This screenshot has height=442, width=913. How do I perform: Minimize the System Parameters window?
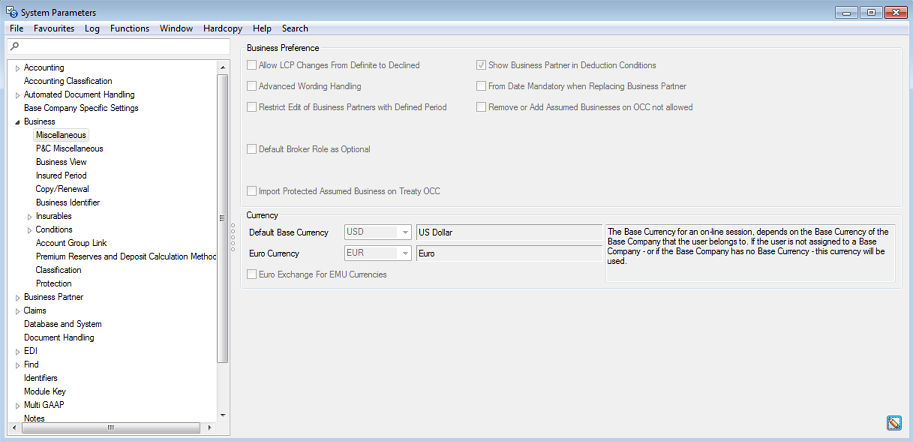coord(847,12)
